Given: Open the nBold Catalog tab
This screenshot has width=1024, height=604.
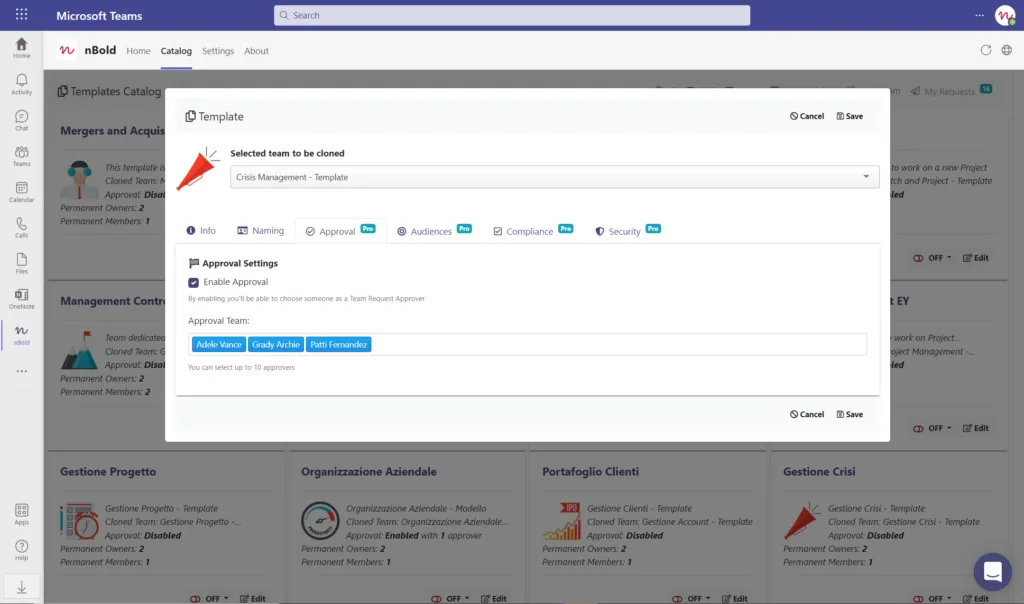Looking at the screenshot, I should [176, 50].
